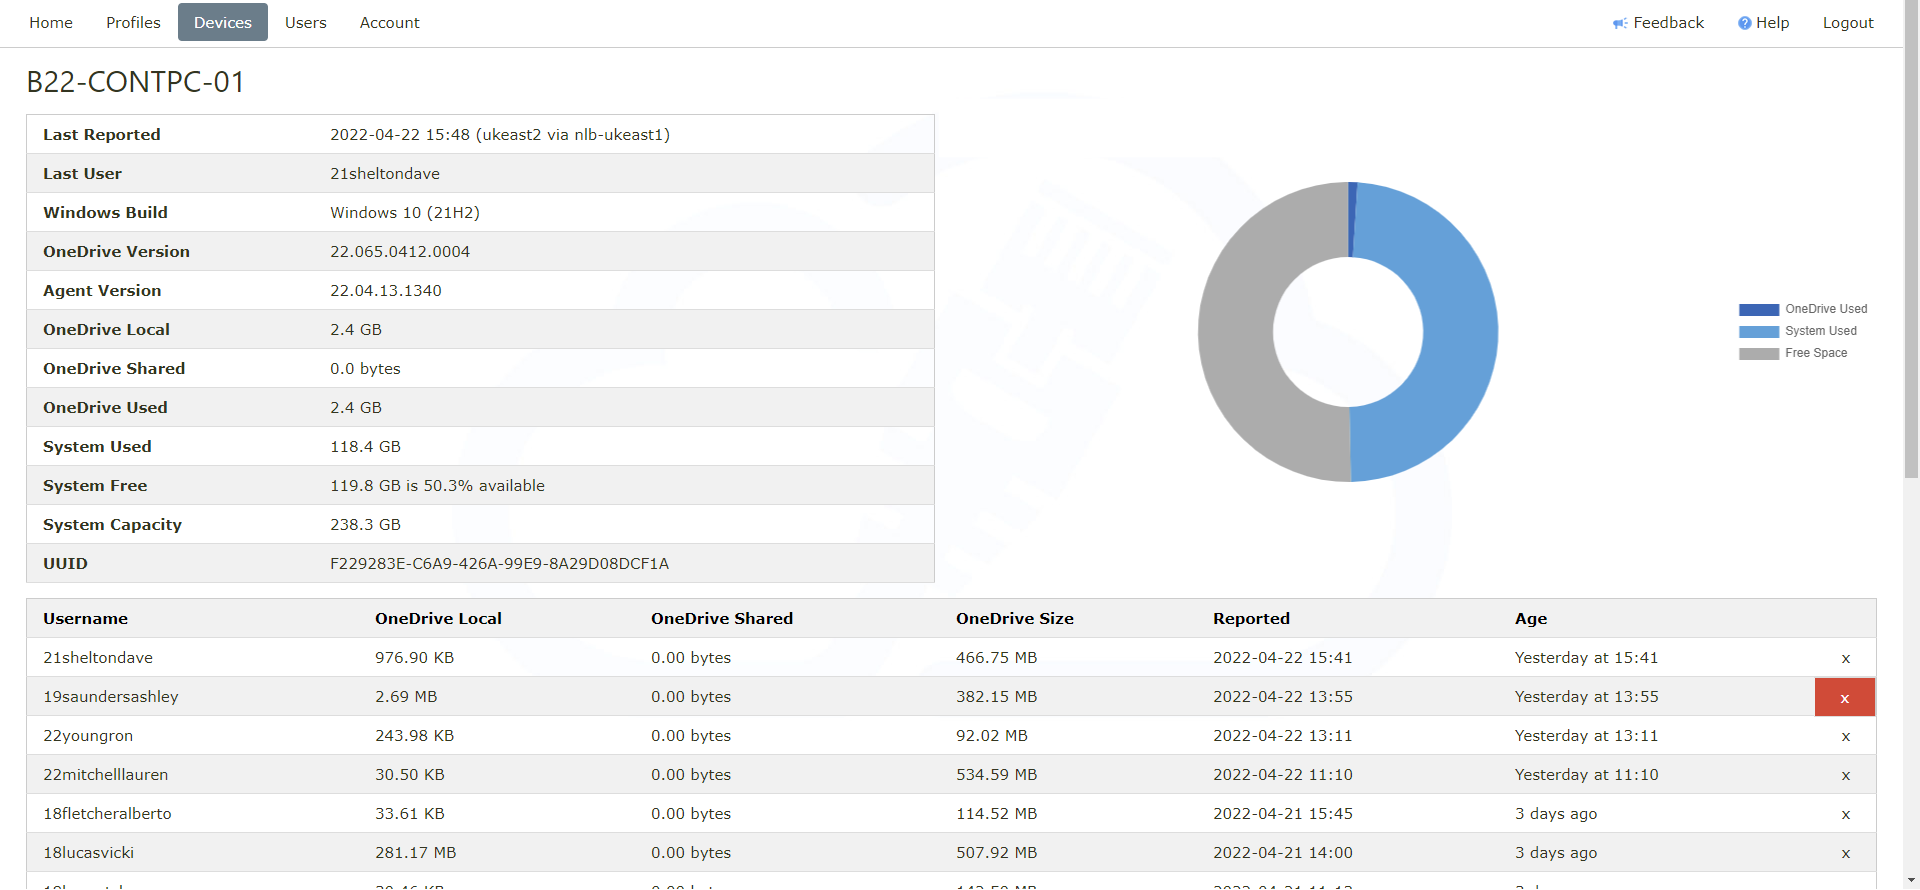Image resolution: width=1920 pixels, height=890 pixels.
Task: Open the Profiles page
Action: tap(133, 23)
